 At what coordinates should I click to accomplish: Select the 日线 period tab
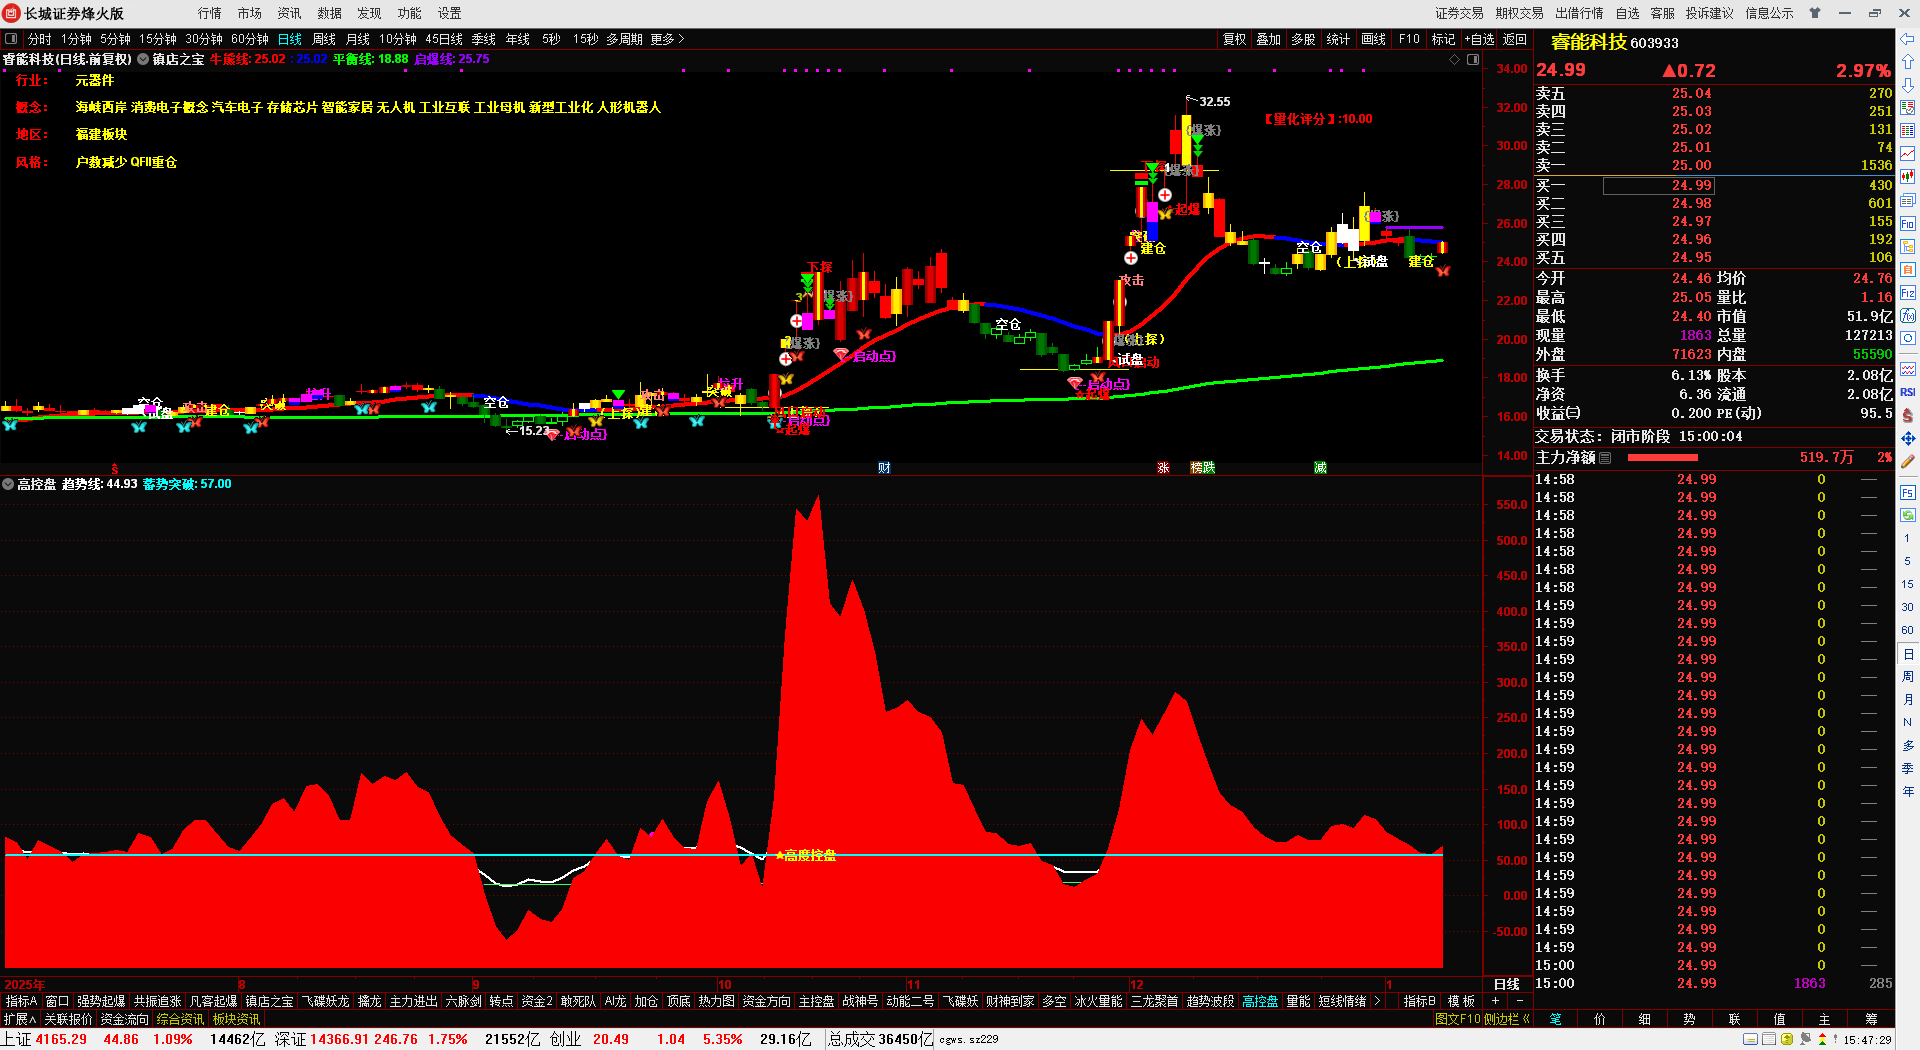[290, 39]
